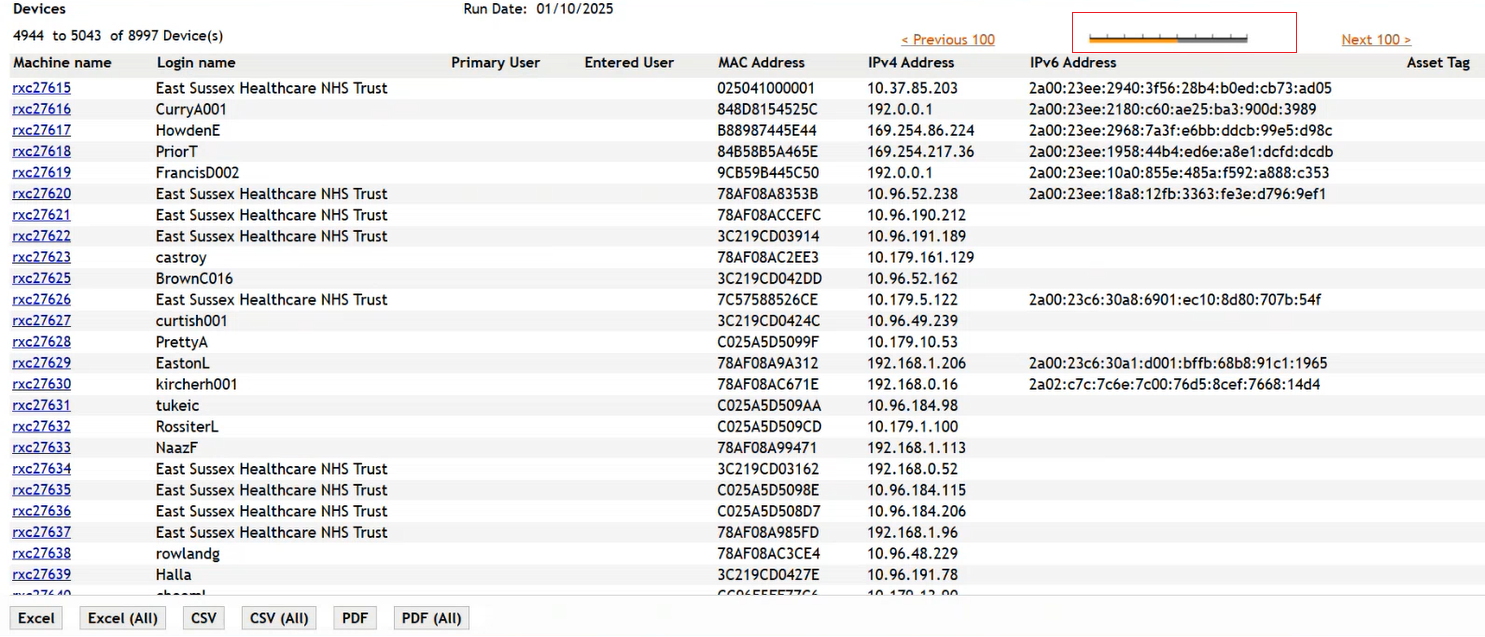Viewport: 1485px width, 637px height.
Task: Download current page as CSV
Action: [203, 618]
